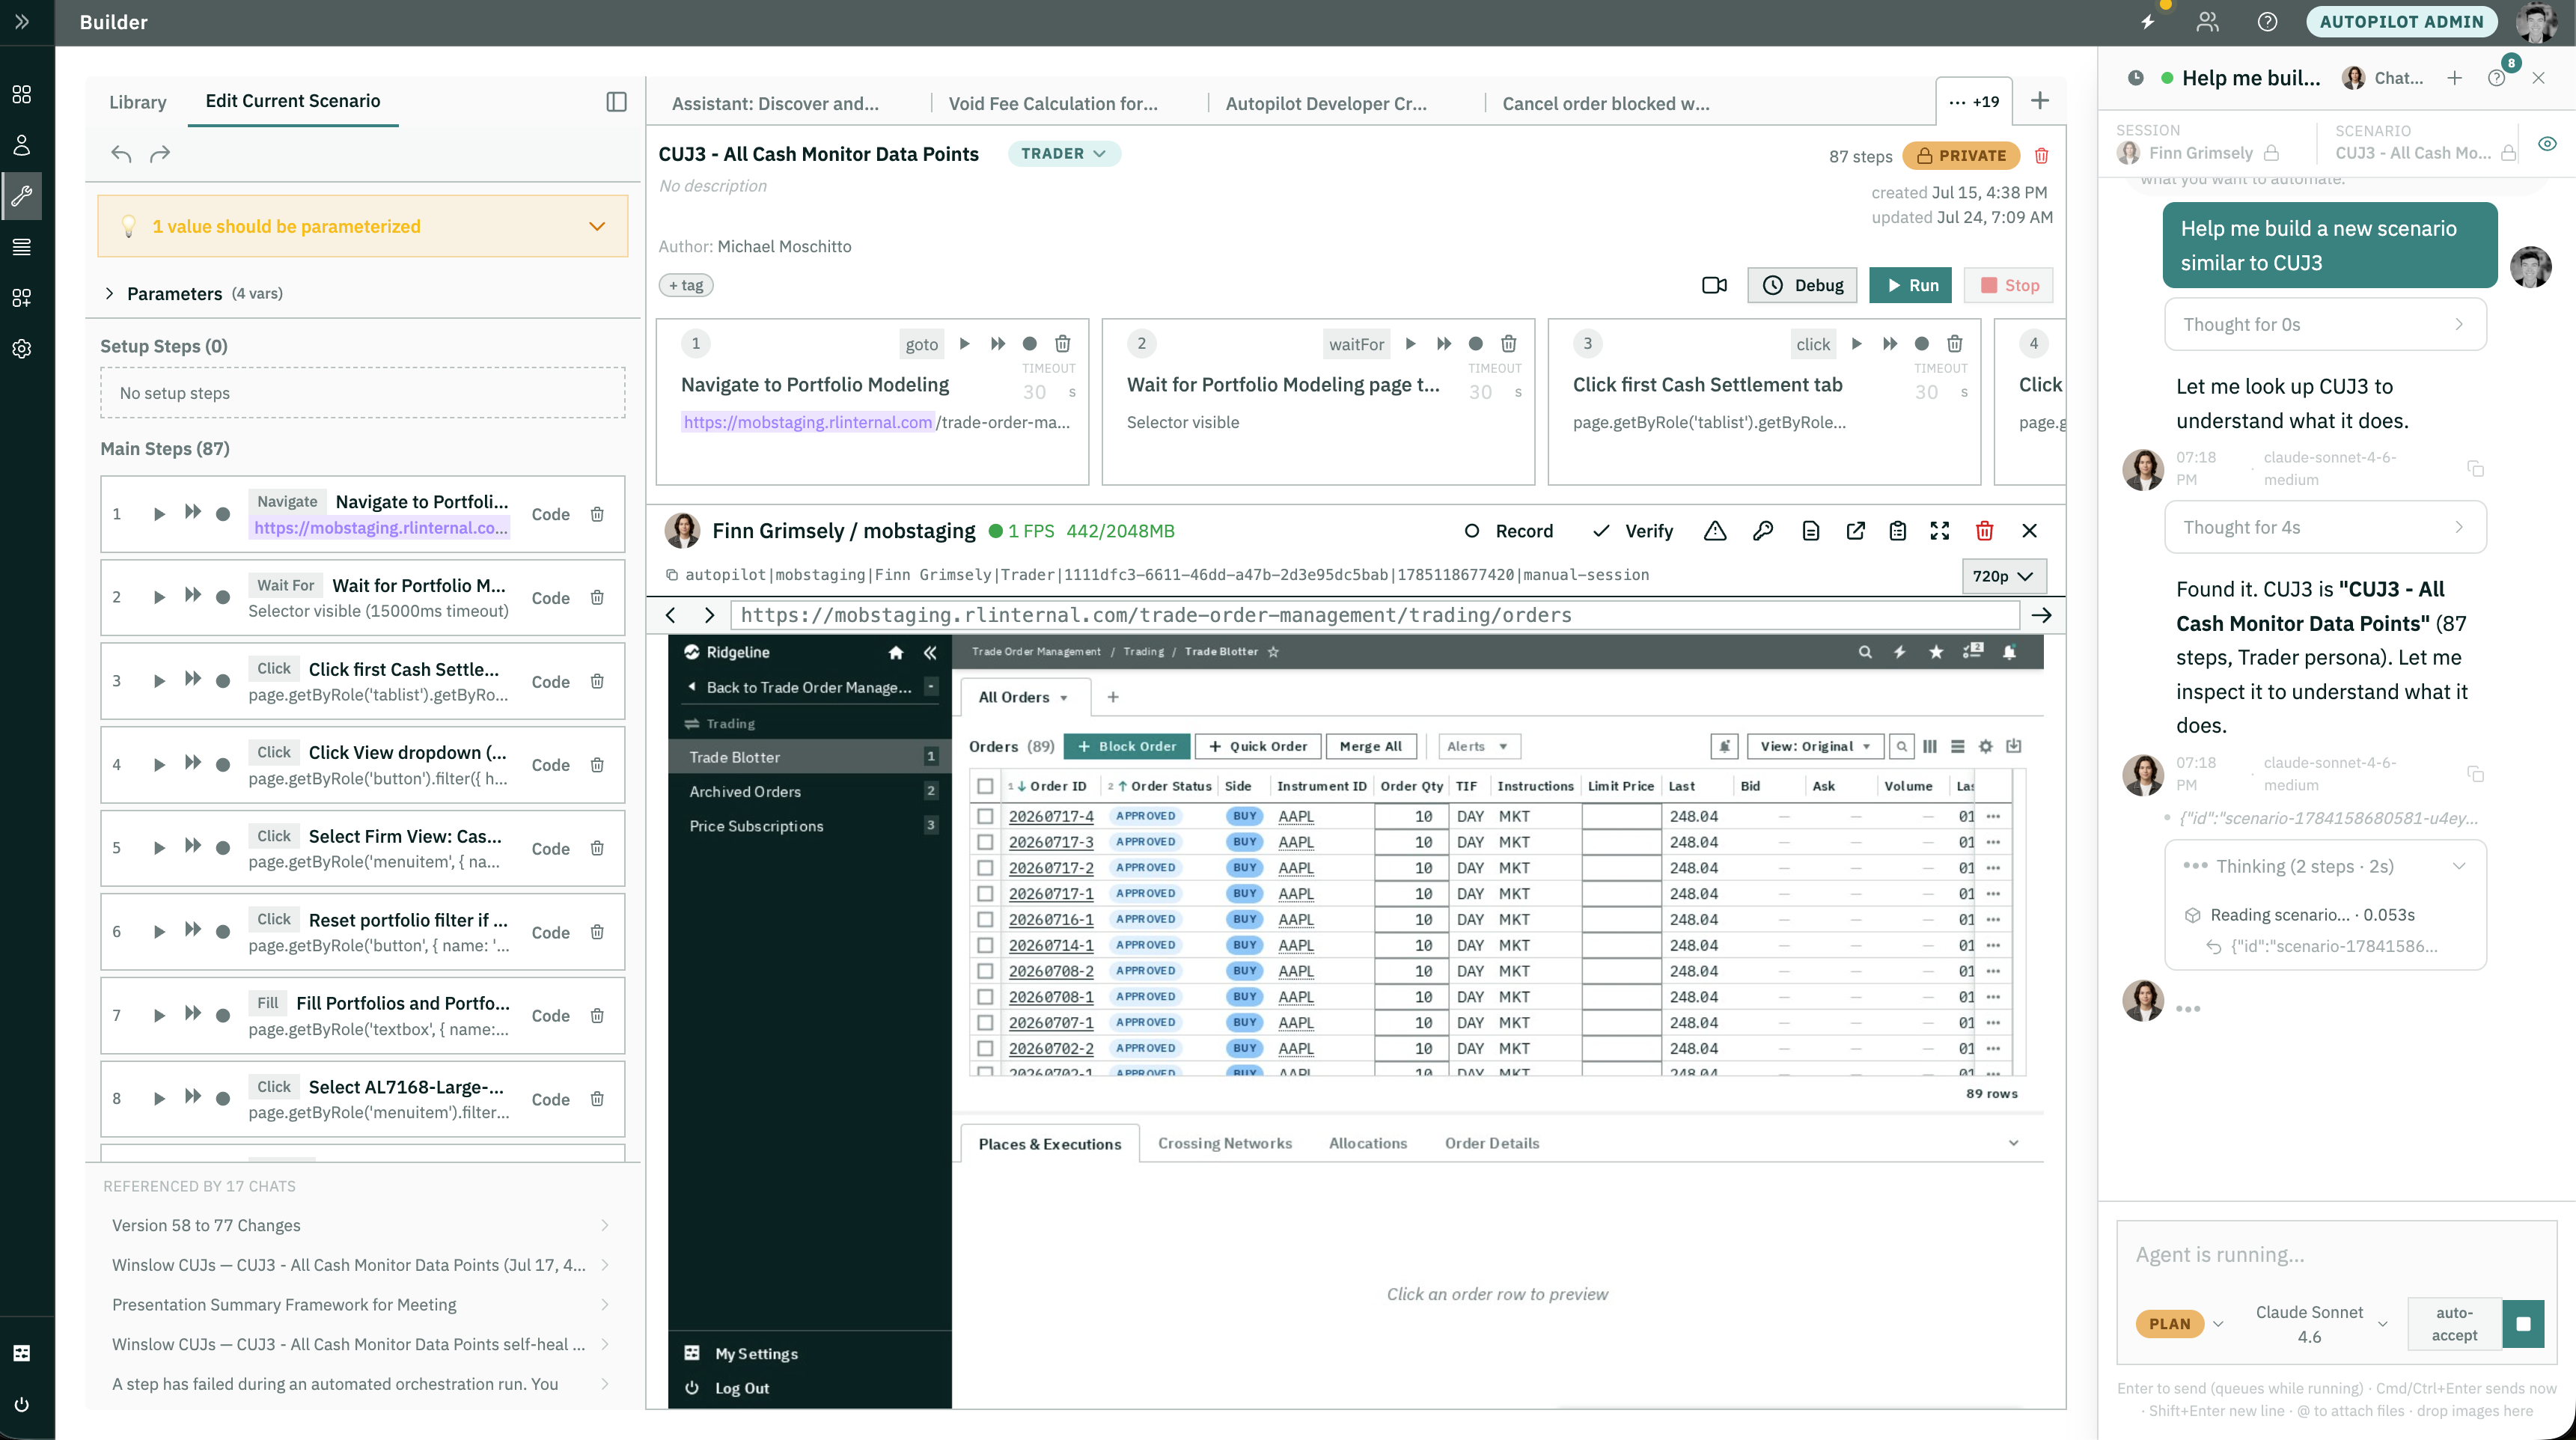The image size is (2576, 1440).
Task: Collapse Ridgeline sidebar with double chevron
Action: pos(930,652)
